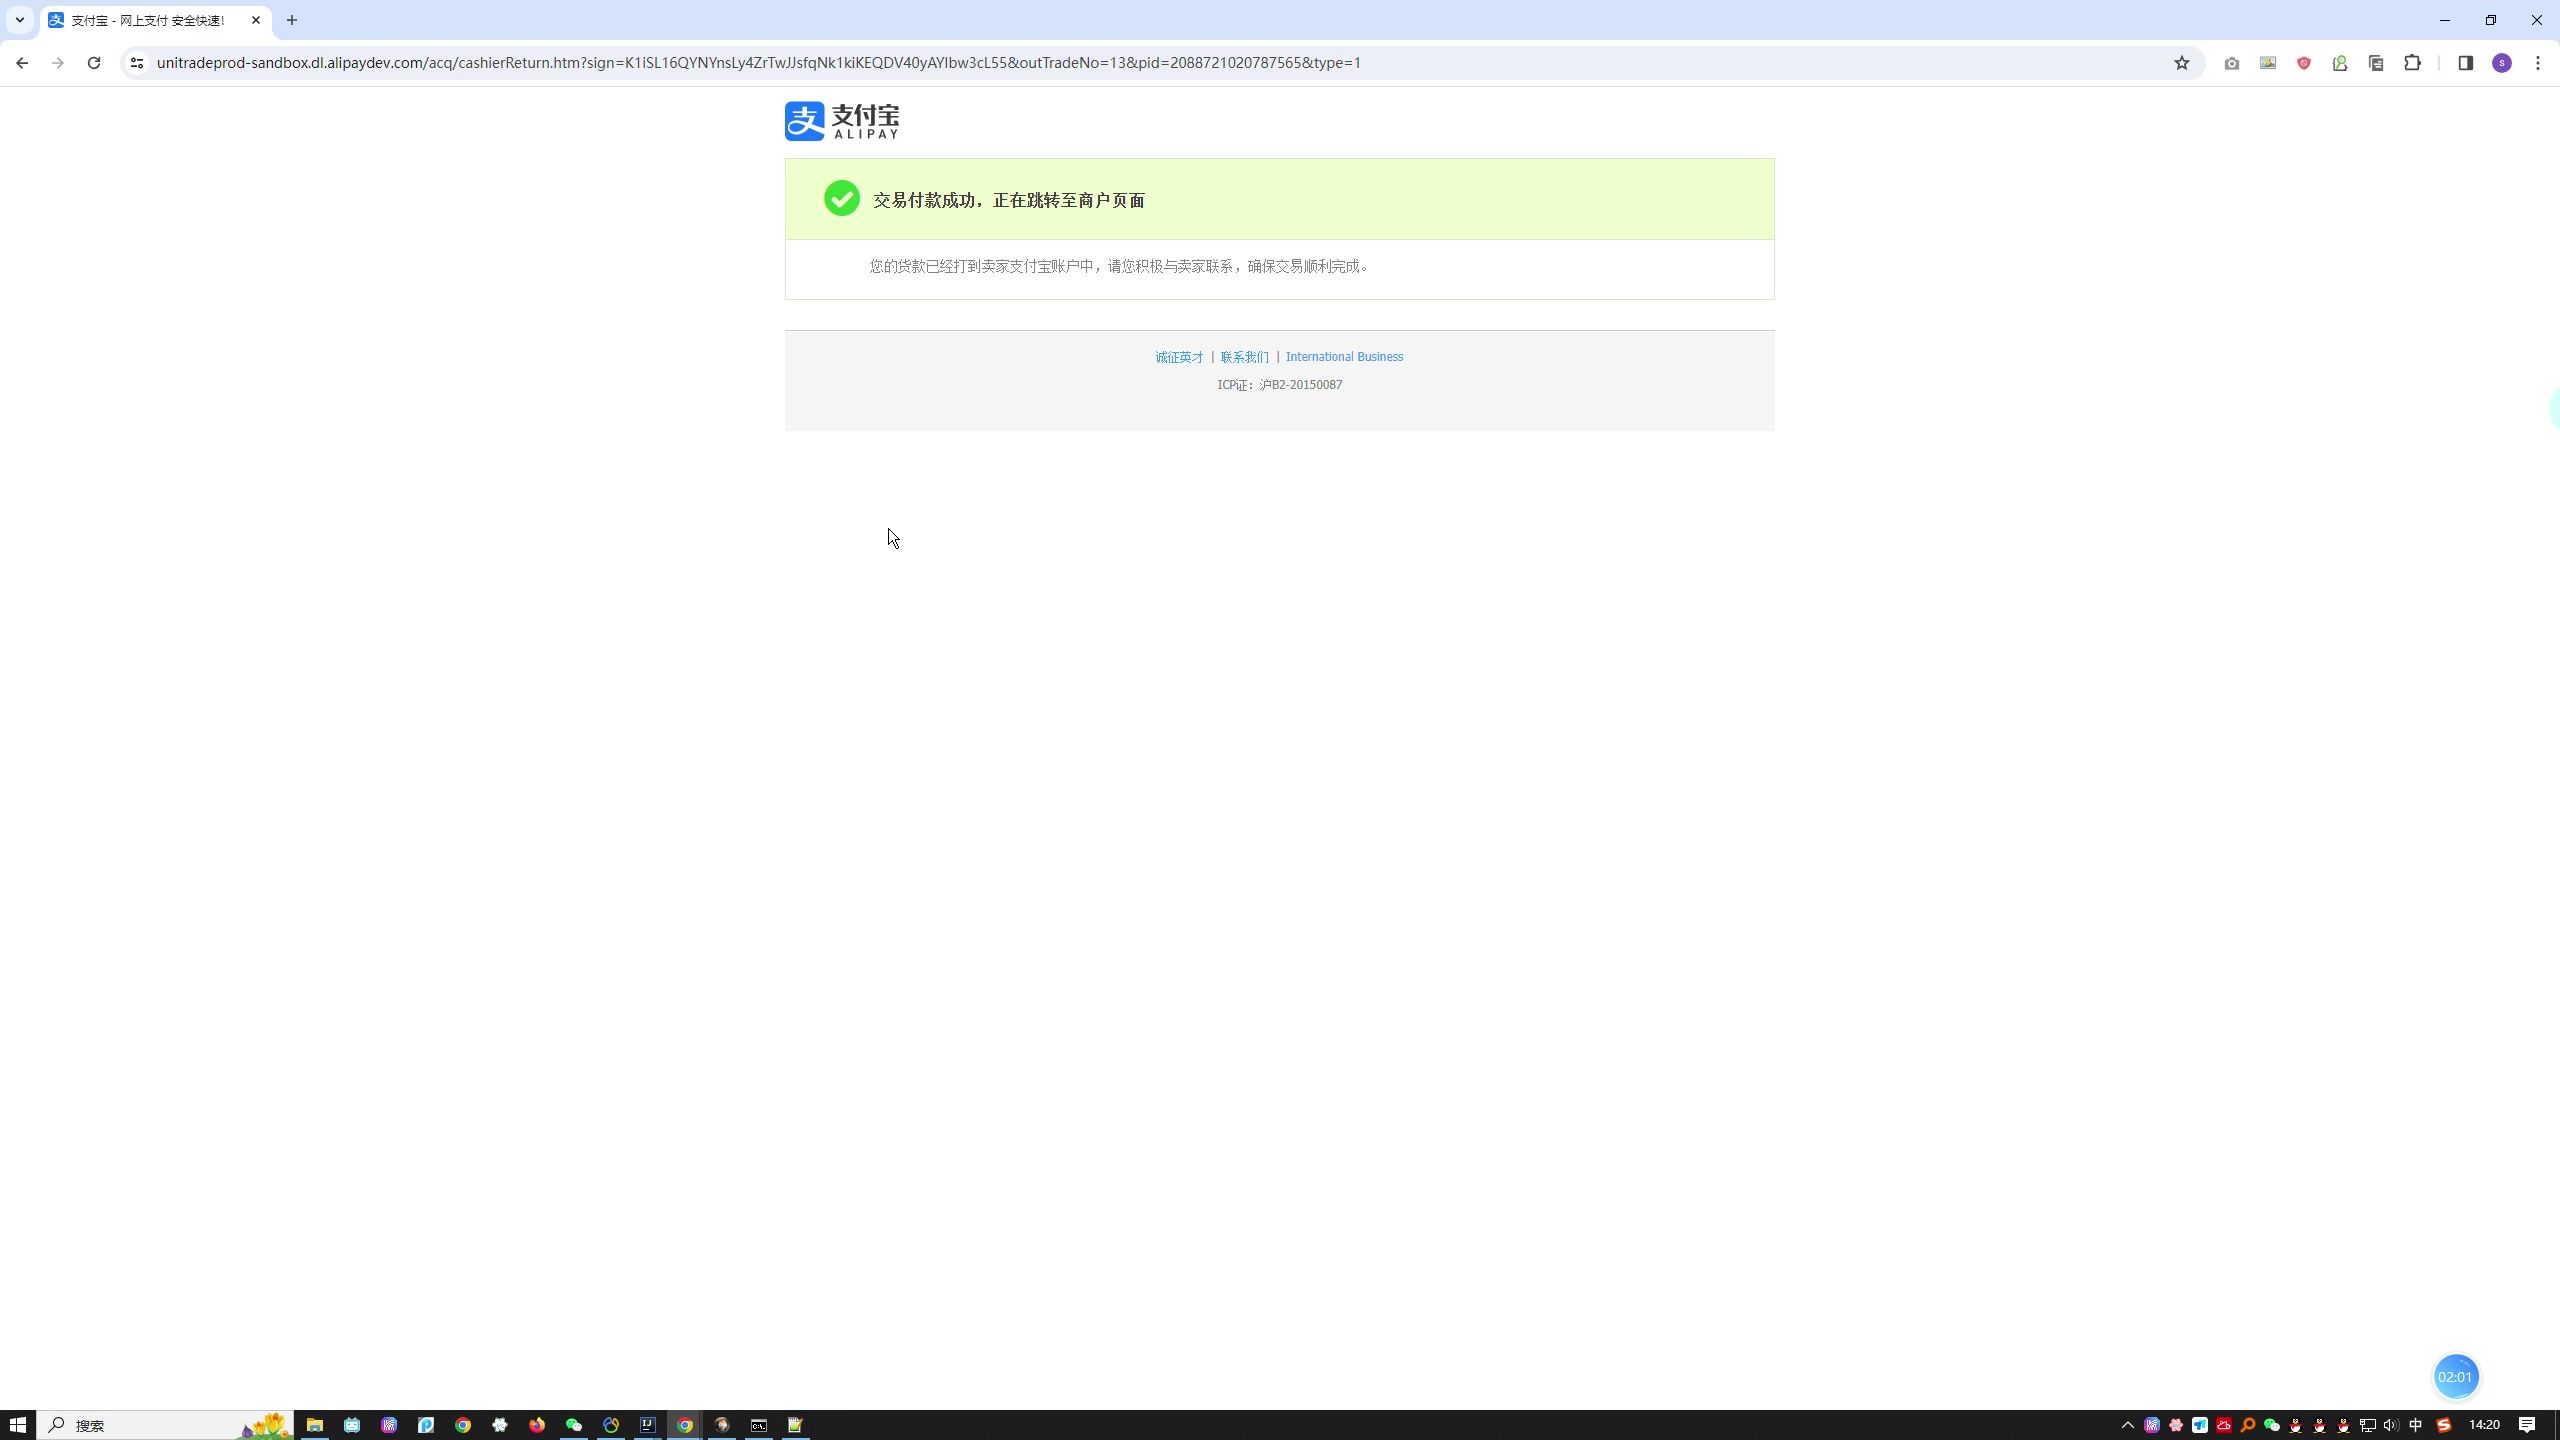The image size is (2560, 1440).
Task: Open the command prompt taskbar icon
Action: tap(759, 1425)
